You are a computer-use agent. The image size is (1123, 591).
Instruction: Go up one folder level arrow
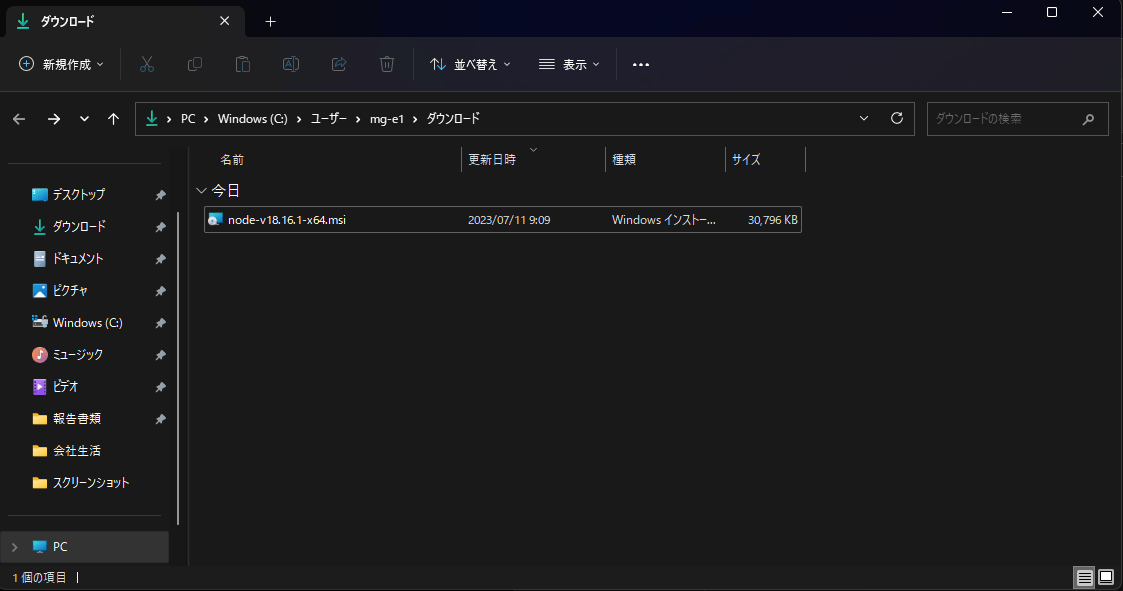113,119
